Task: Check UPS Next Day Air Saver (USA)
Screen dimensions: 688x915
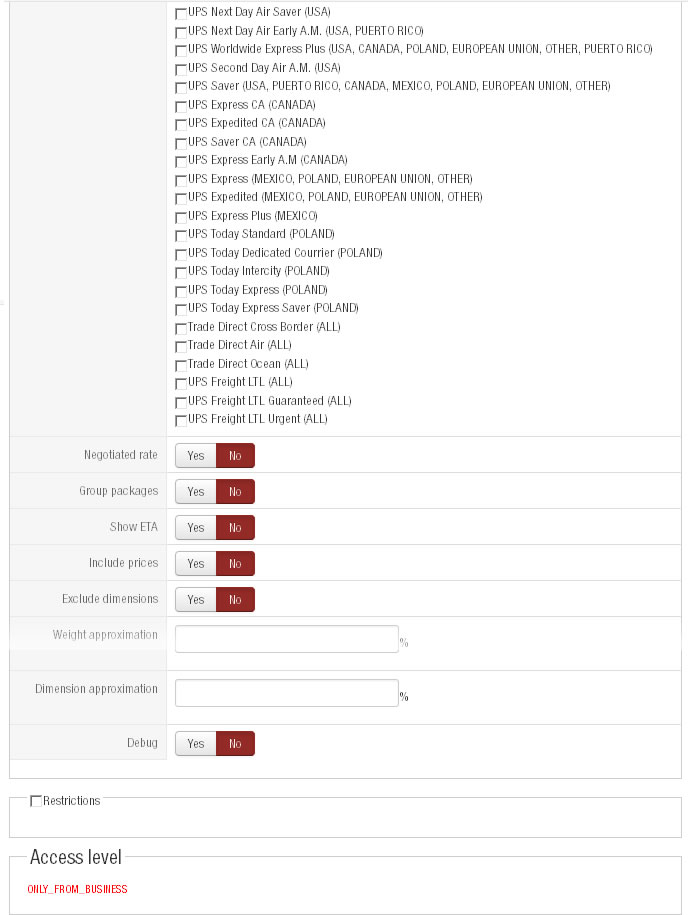Action: coord(181,13)
